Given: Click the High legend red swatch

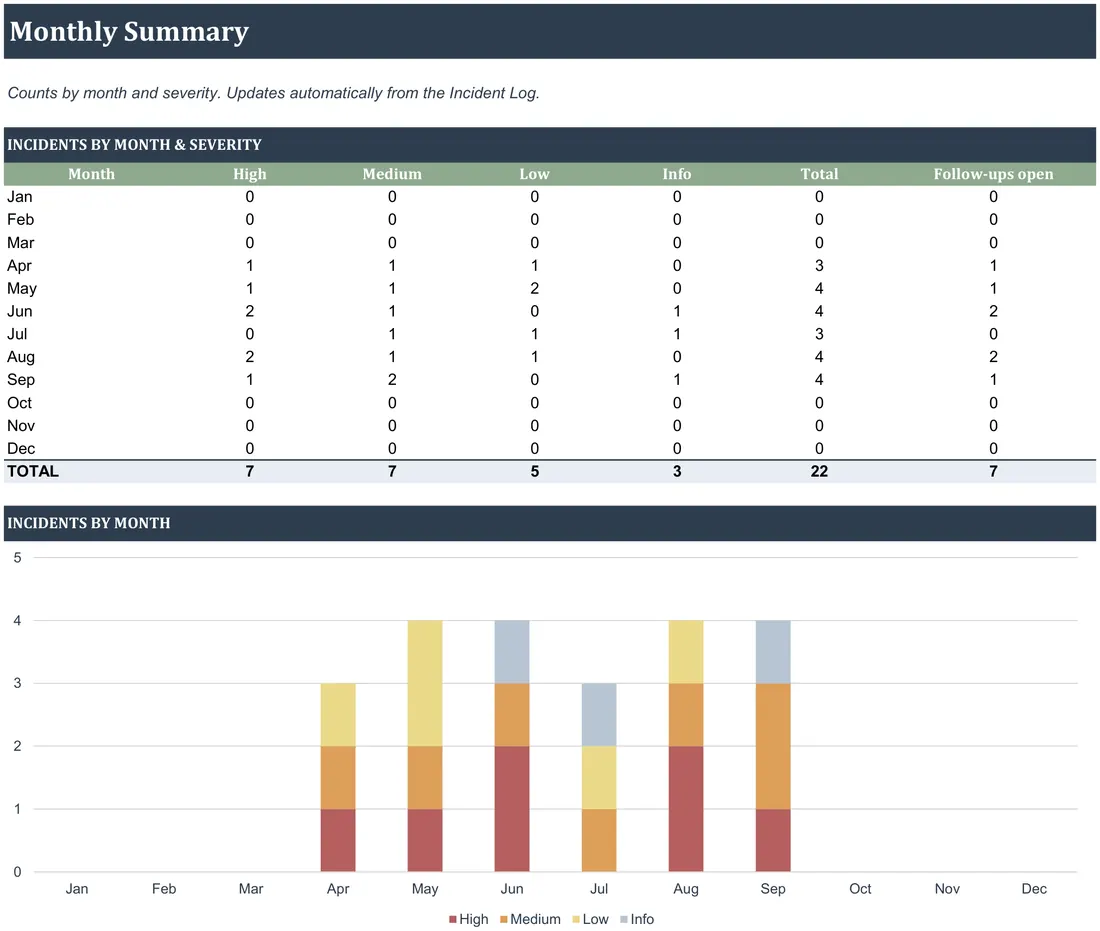Looking at the screenshot, I should pos(452,919).
